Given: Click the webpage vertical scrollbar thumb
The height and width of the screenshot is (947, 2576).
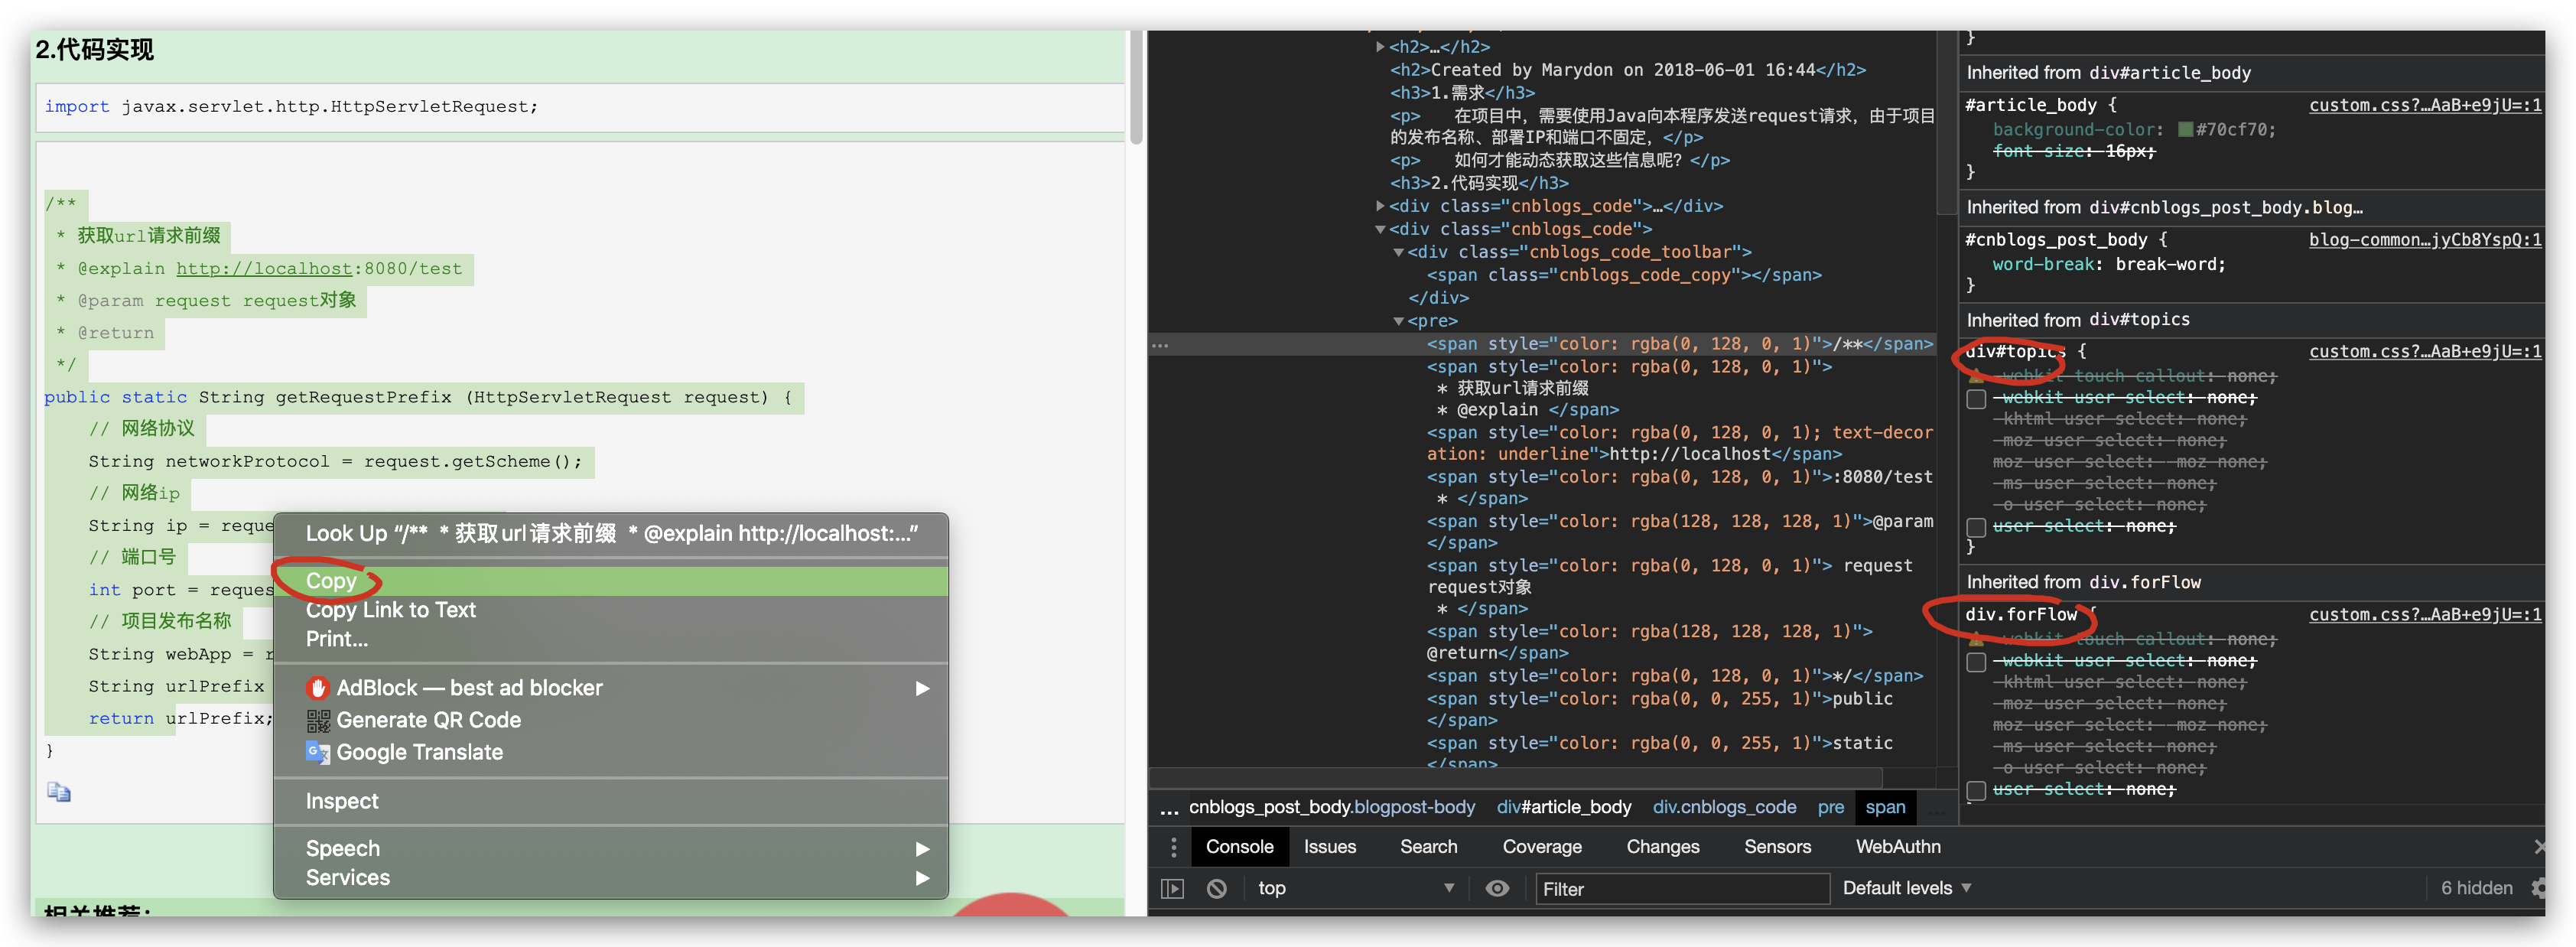Looking at the screenshot, I should pyautogui.click(x=1136, y=88).
